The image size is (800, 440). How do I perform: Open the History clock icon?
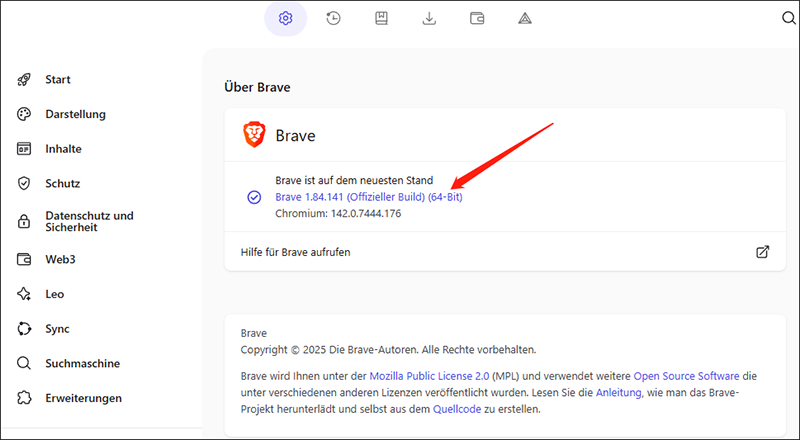pos(333,19)
